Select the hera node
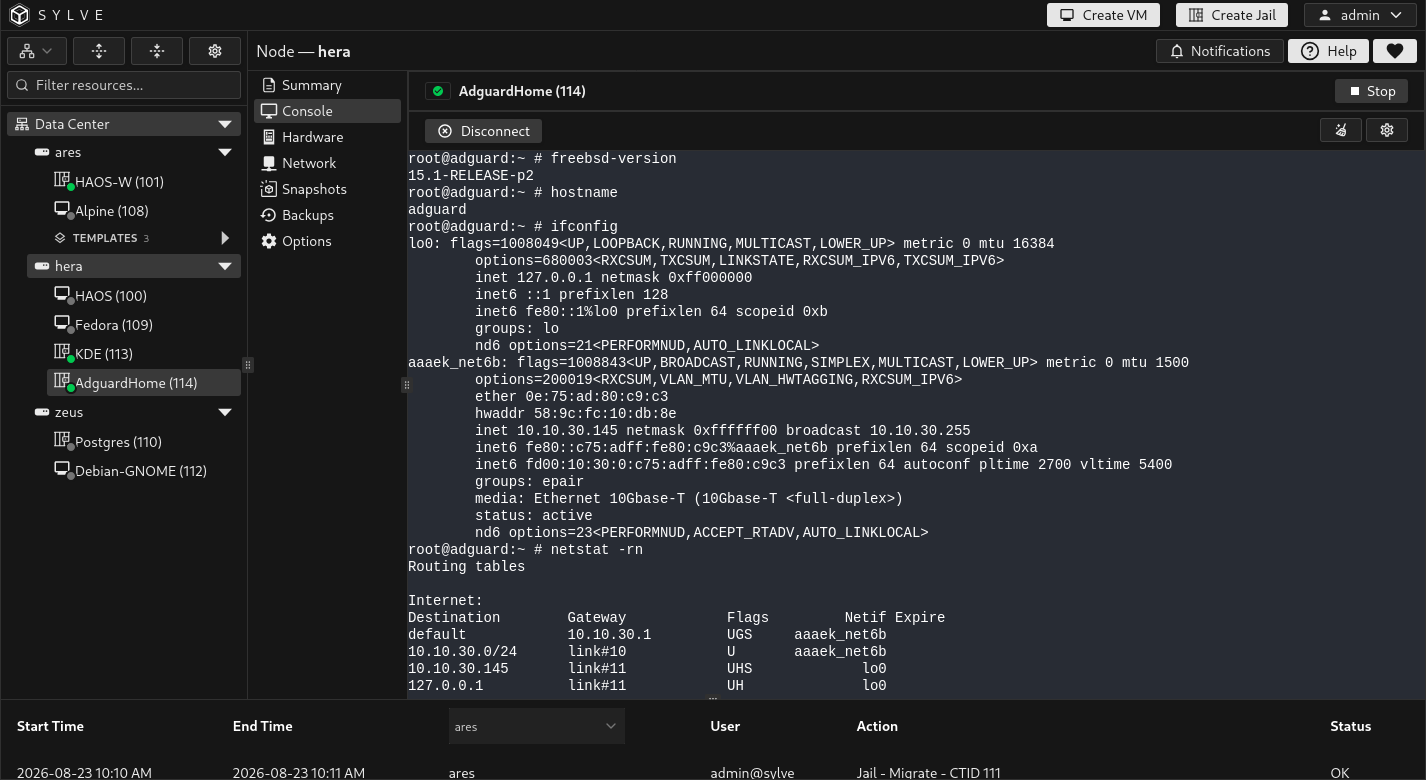This screenshot has height=780, width=1426. tap(134, 266)
